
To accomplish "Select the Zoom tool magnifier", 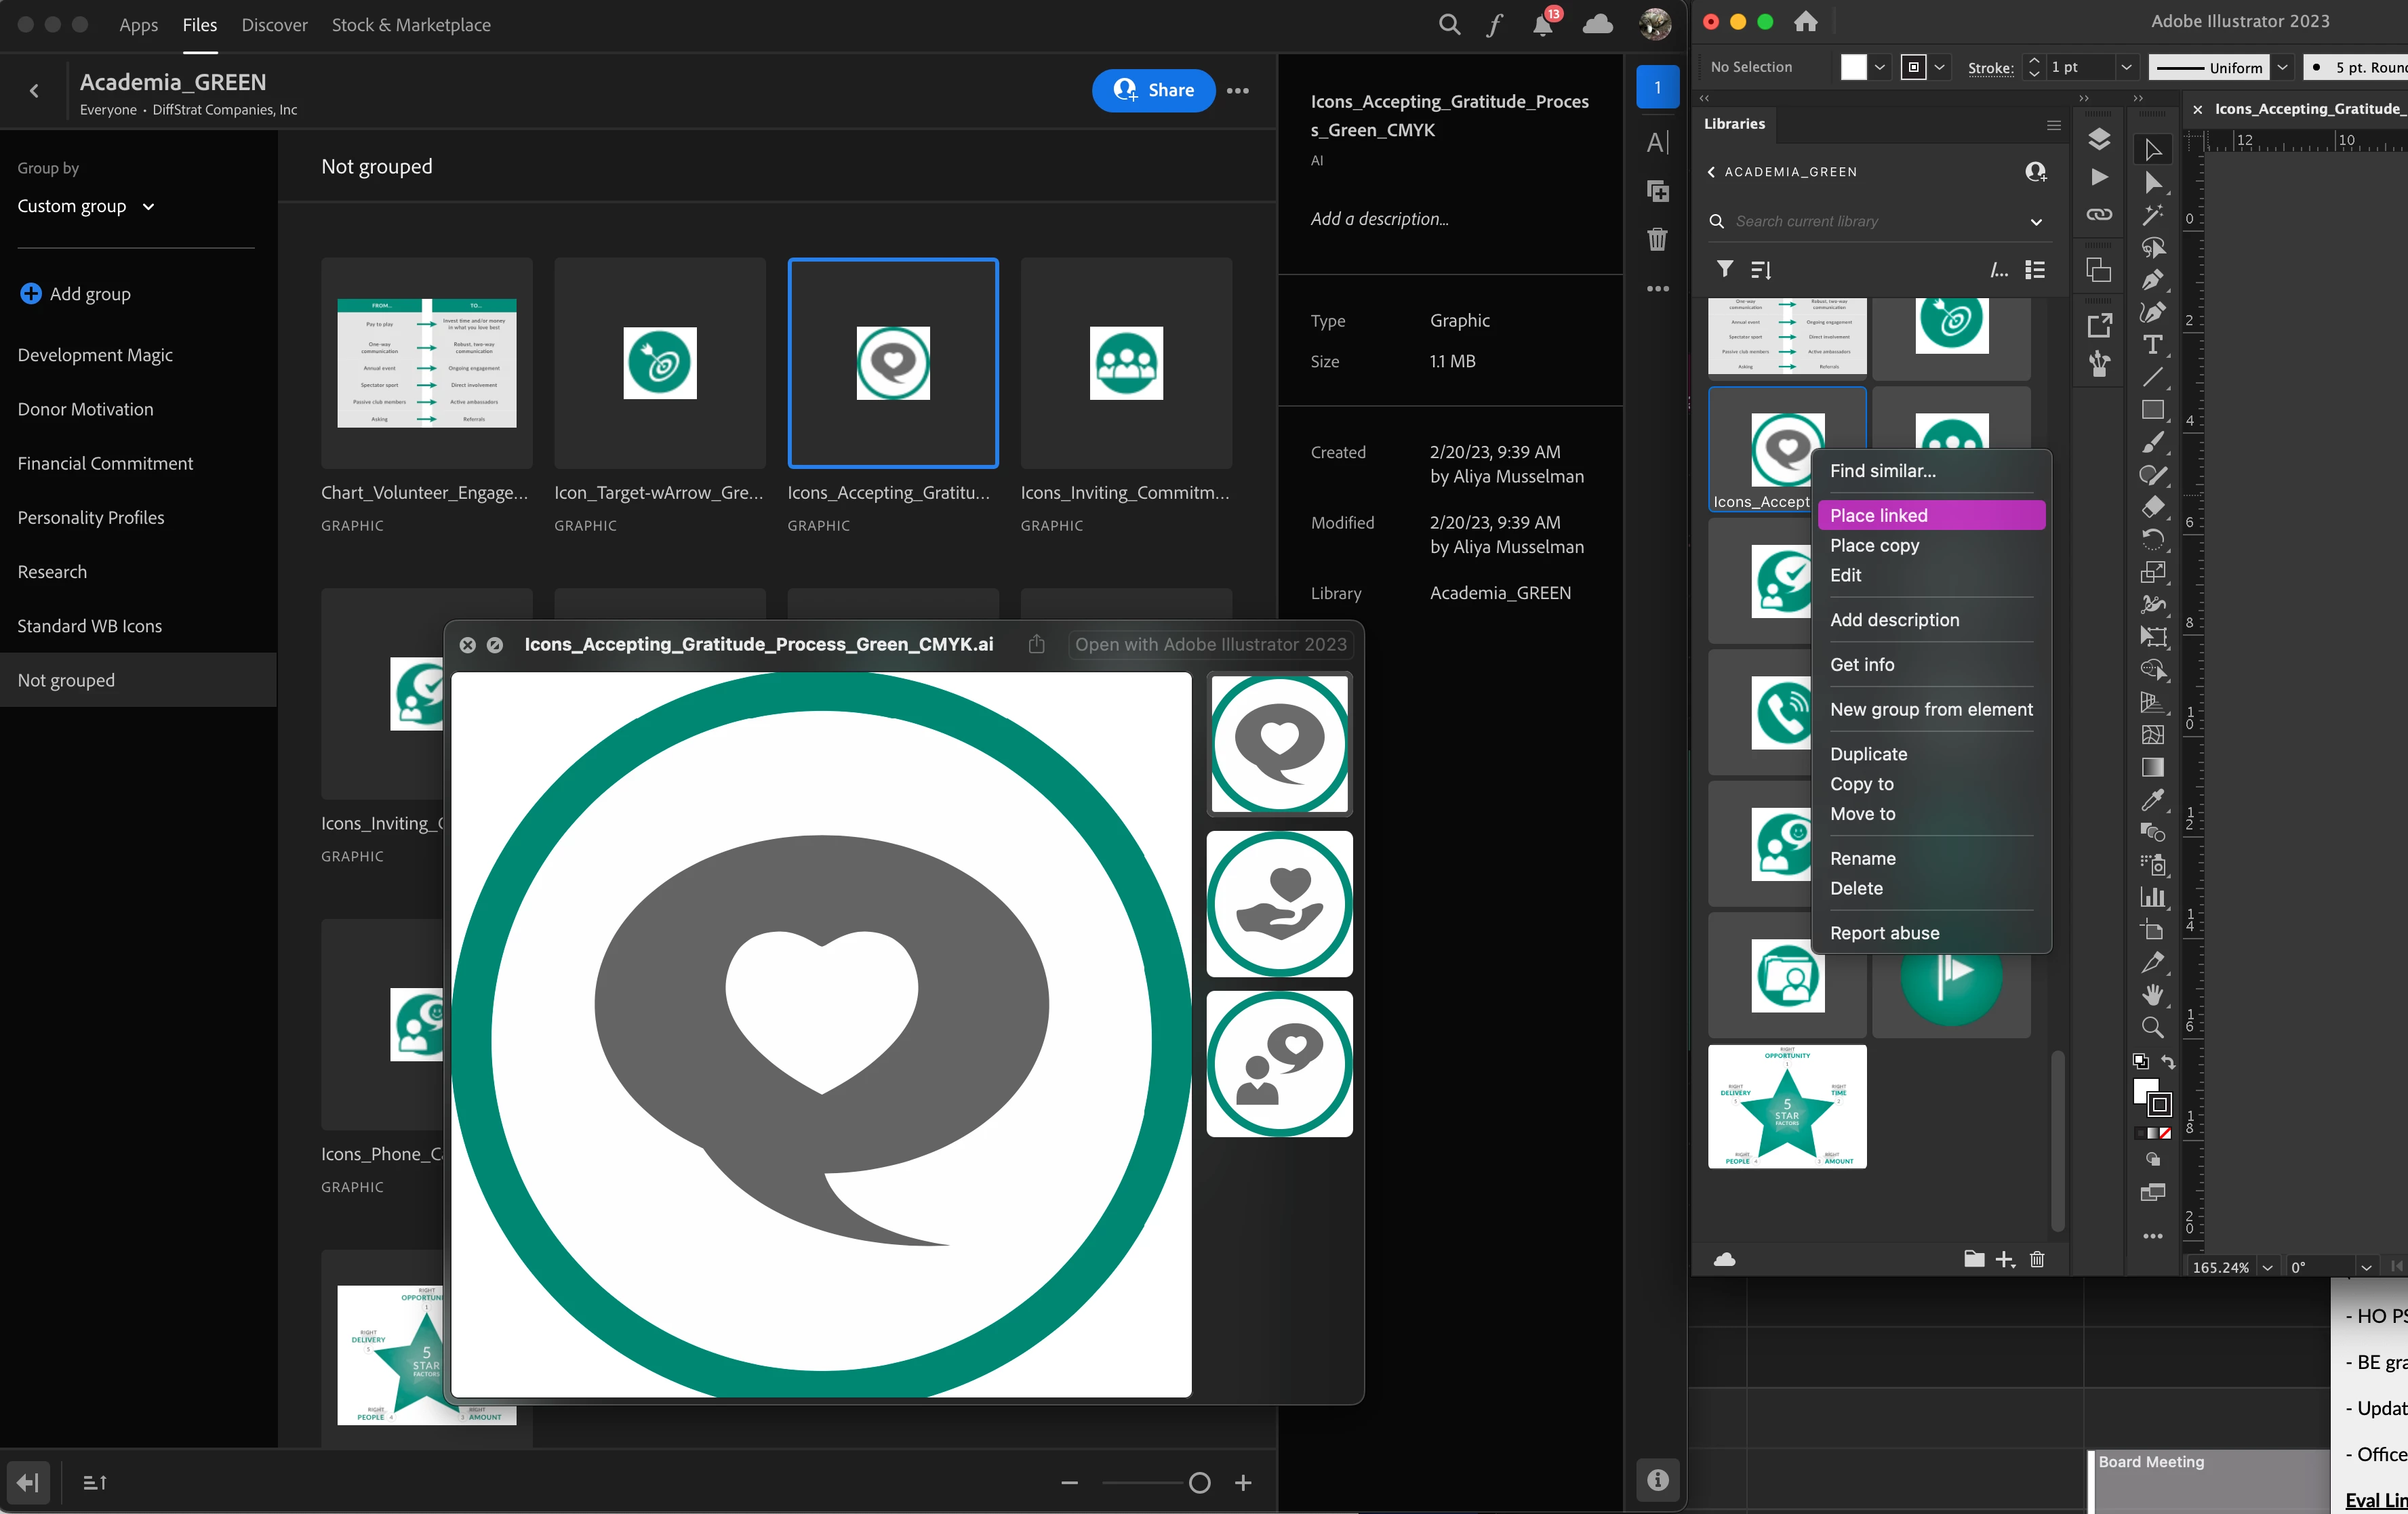I will tap(2152, 1027).
